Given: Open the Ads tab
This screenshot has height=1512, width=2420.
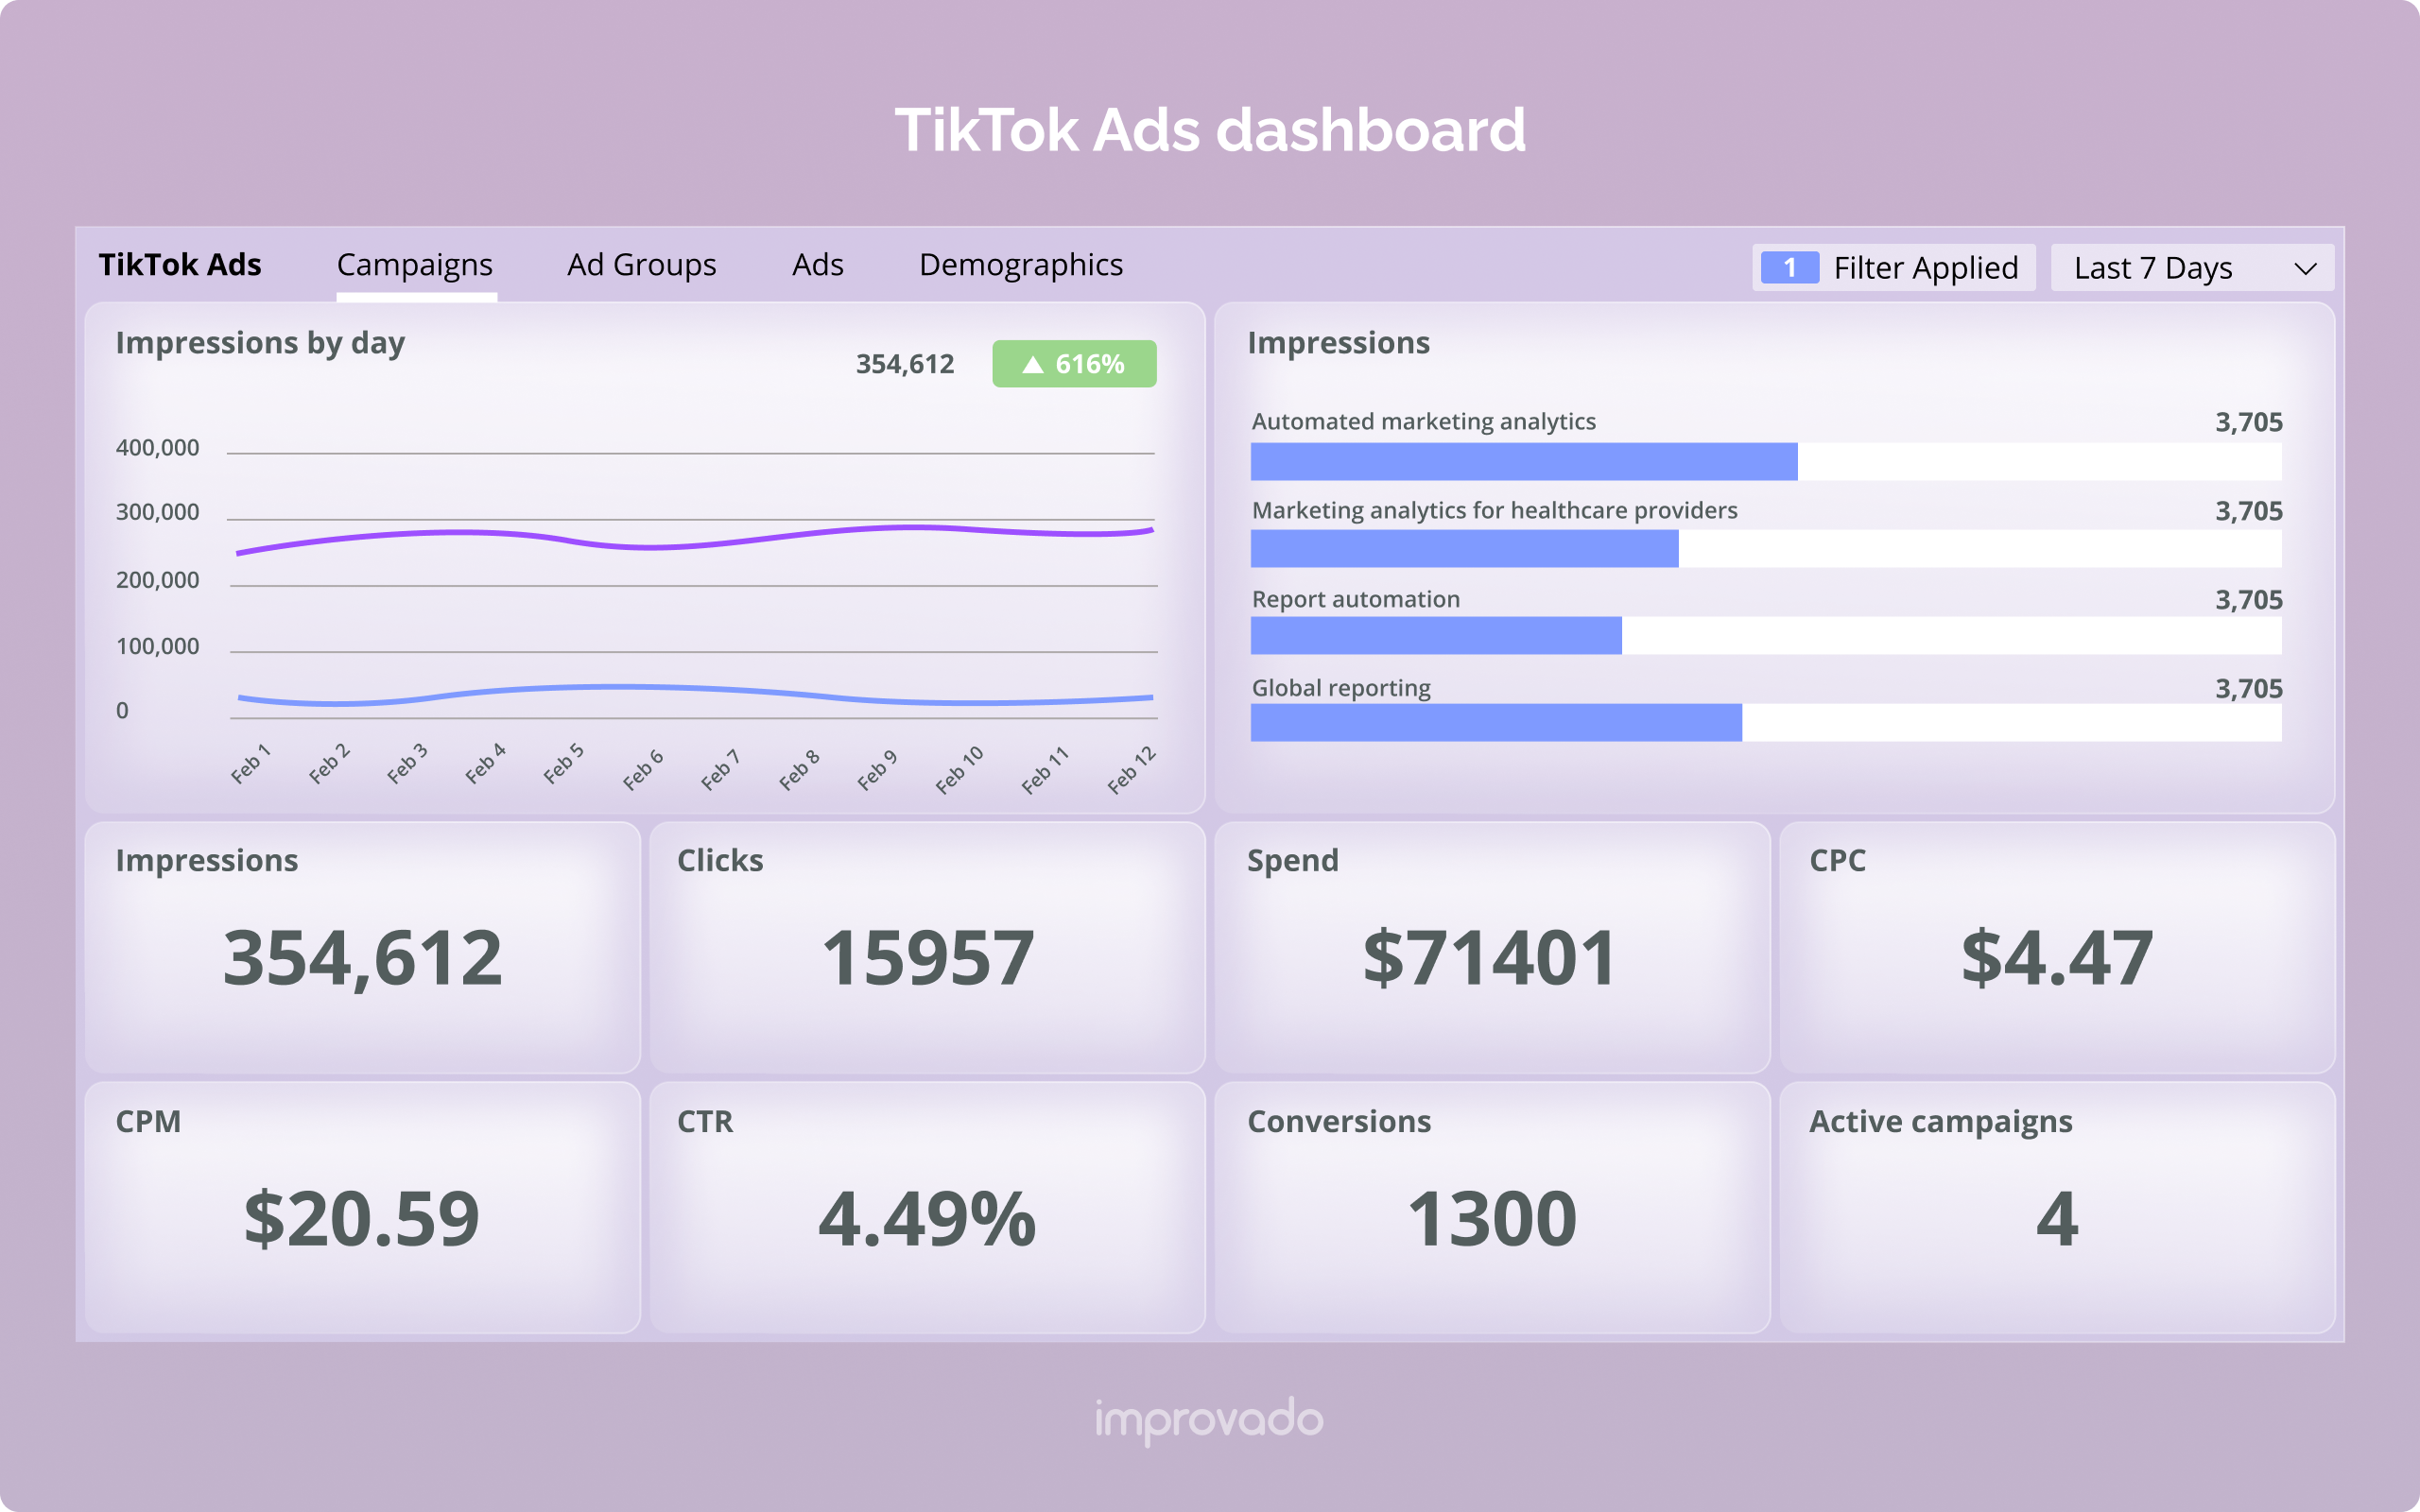Looking at the screenshot, I should click(818, 265).
